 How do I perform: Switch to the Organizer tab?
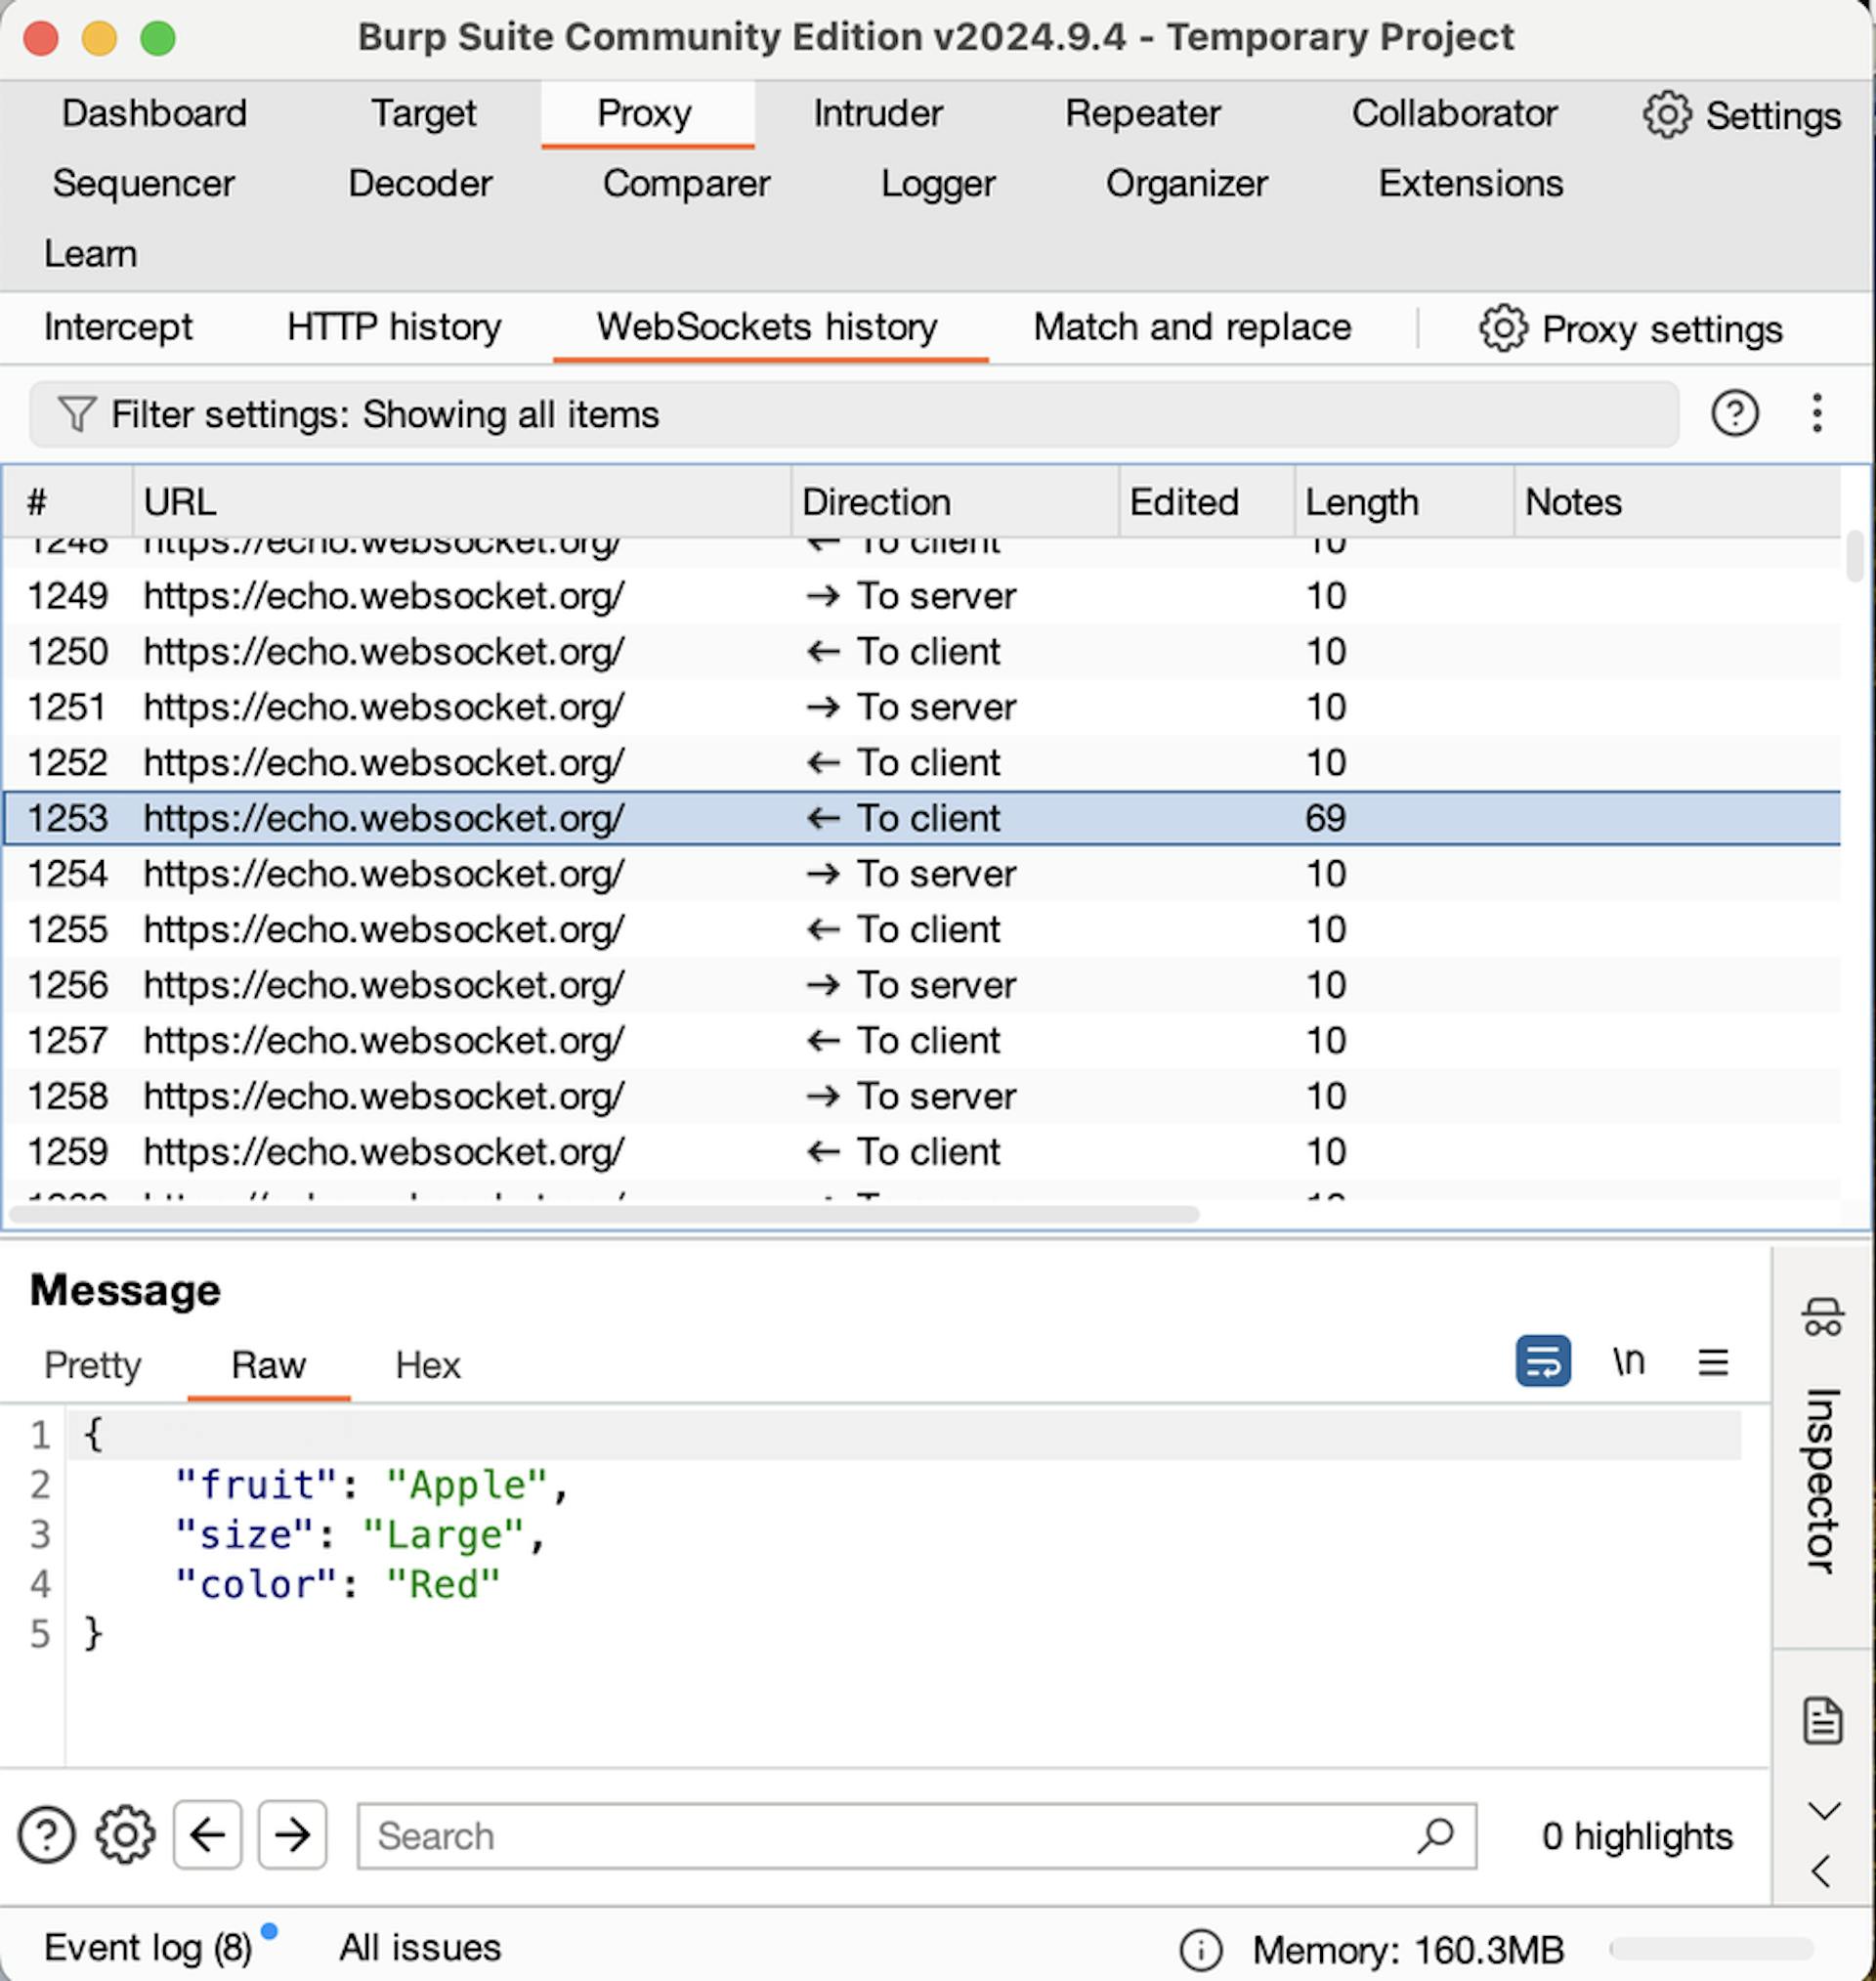[x=1187, y=183]
